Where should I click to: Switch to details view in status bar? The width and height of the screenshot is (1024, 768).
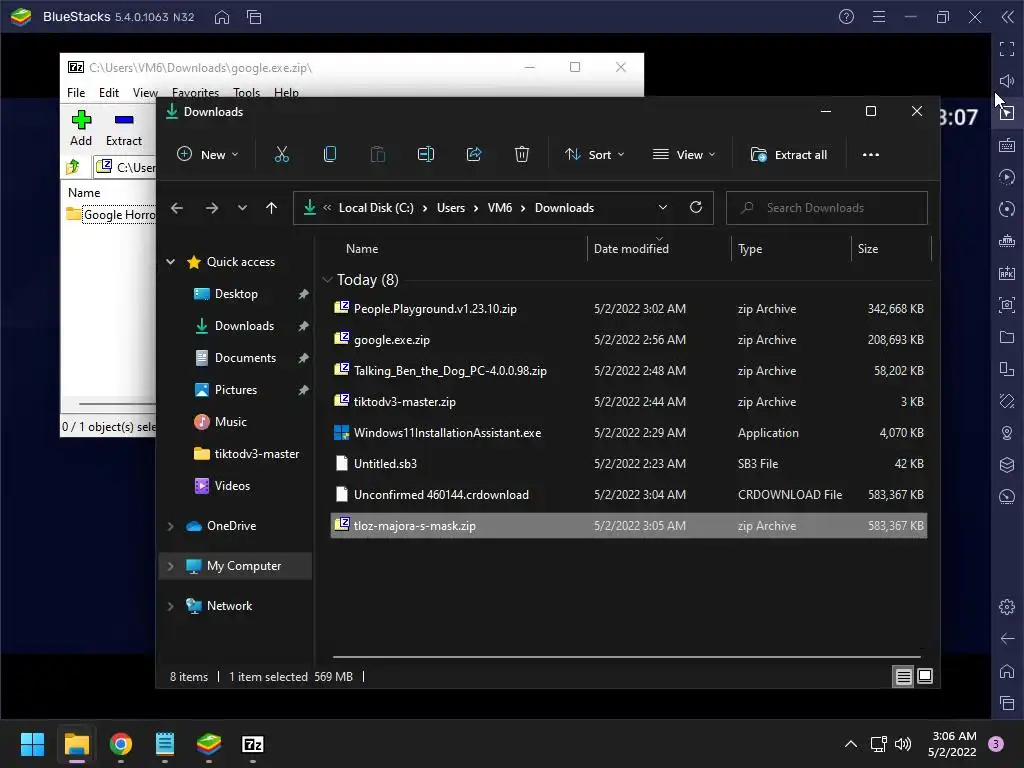pos(903,677)
